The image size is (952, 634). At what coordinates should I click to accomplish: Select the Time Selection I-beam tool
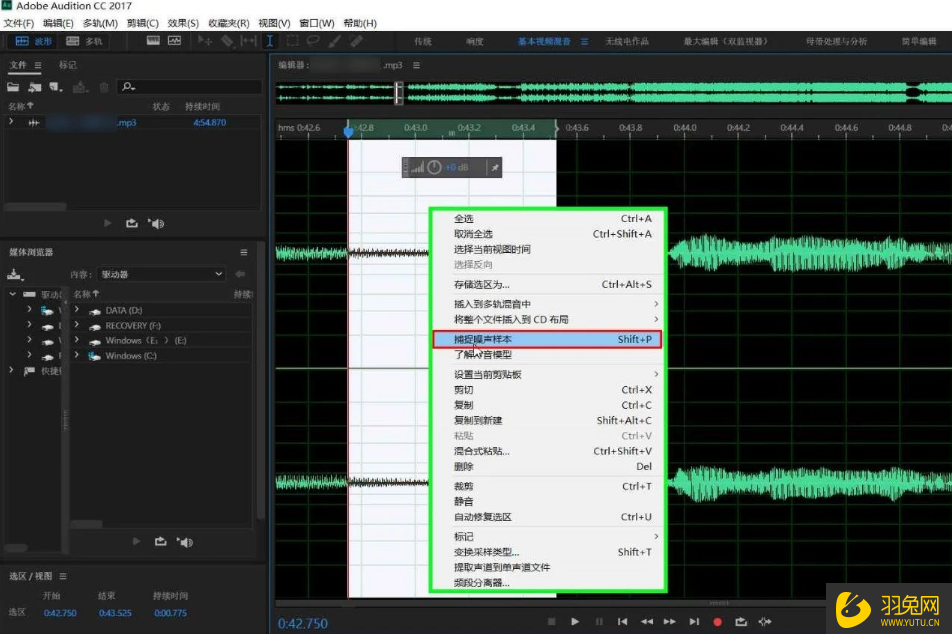tap(268, 41)
